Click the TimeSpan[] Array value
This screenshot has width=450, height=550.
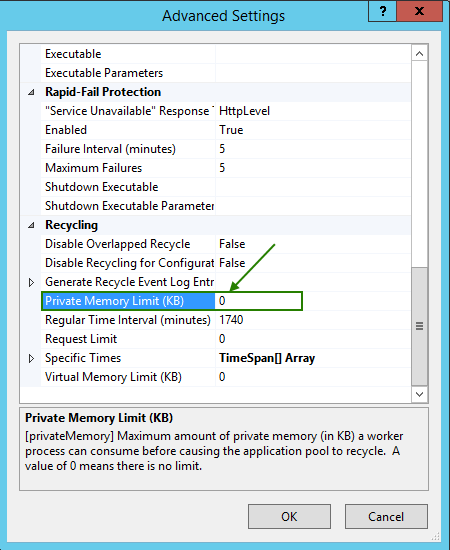tap(267, 358)
